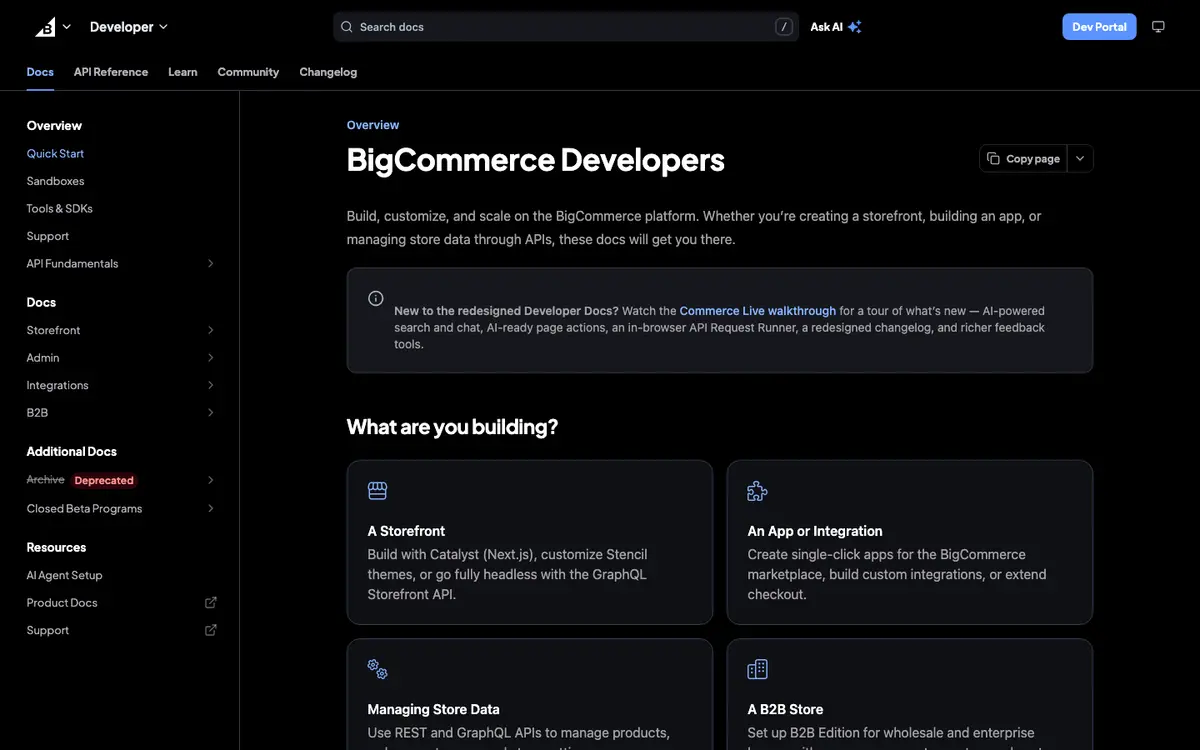Click the puzzle piece app icon
This screenshot has height=750, width=1200.
tap(757, 491)
